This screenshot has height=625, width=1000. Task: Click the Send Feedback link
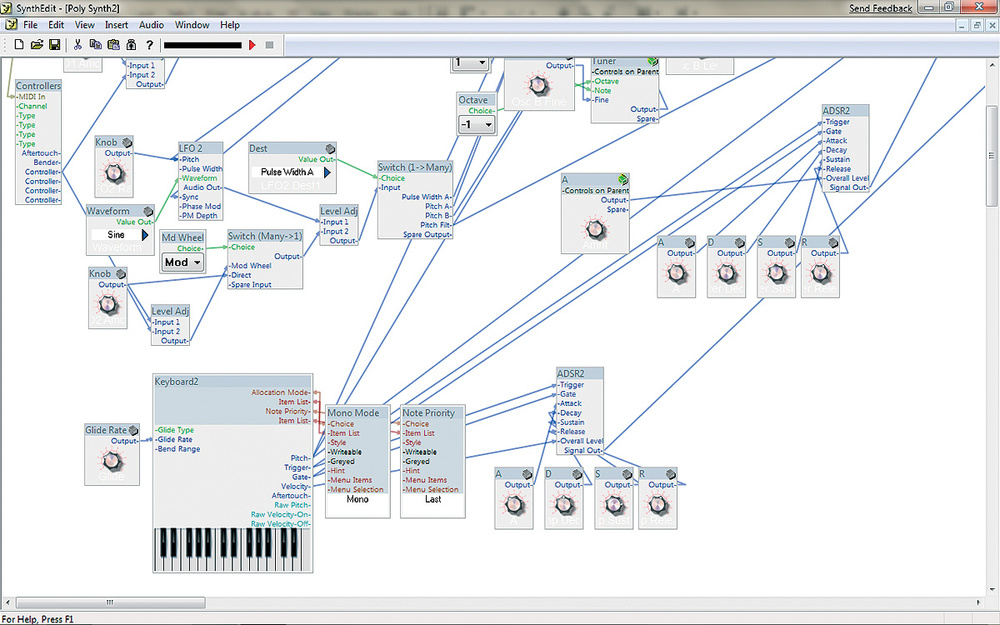click(880, 8)
